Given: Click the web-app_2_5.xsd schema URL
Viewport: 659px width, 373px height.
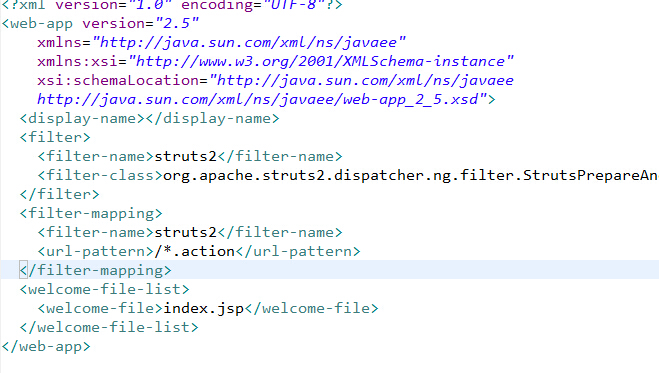Looking at the screenshot, I should point(262,100).
